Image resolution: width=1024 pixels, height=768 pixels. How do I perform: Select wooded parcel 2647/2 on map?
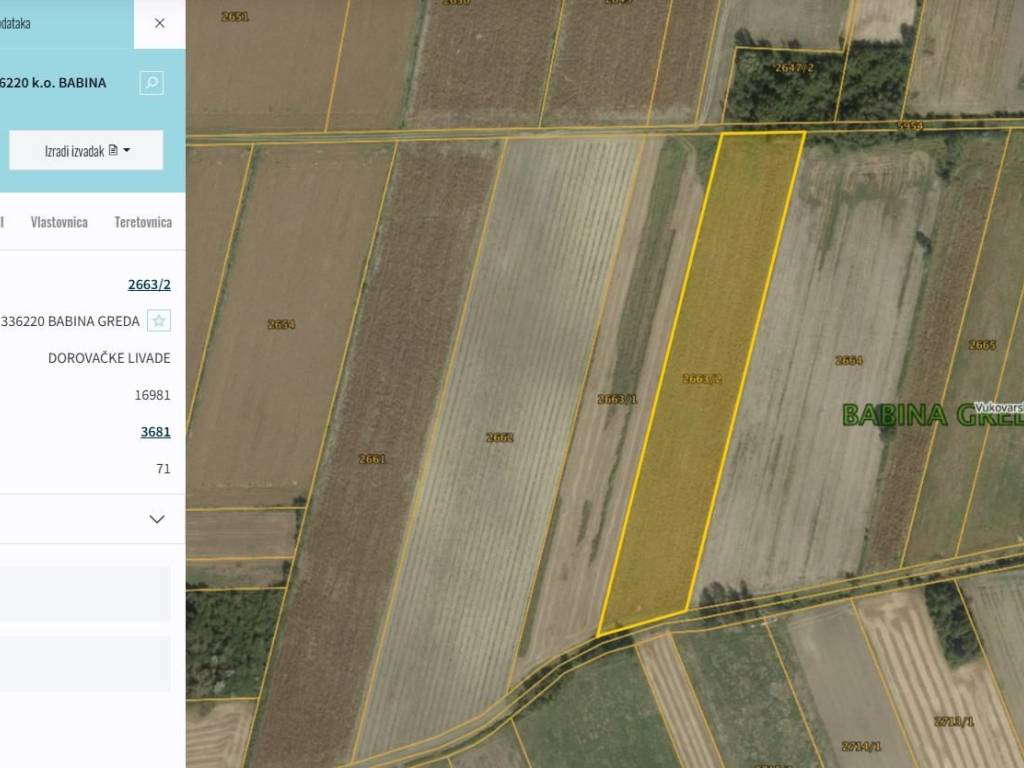[x=794, y=68]
